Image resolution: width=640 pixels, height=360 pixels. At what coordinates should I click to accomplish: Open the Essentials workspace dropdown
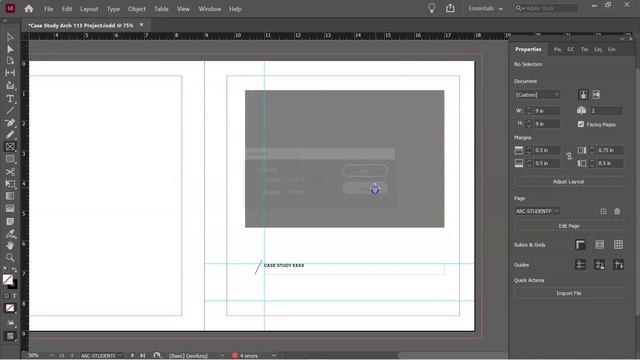pos(485,9)
